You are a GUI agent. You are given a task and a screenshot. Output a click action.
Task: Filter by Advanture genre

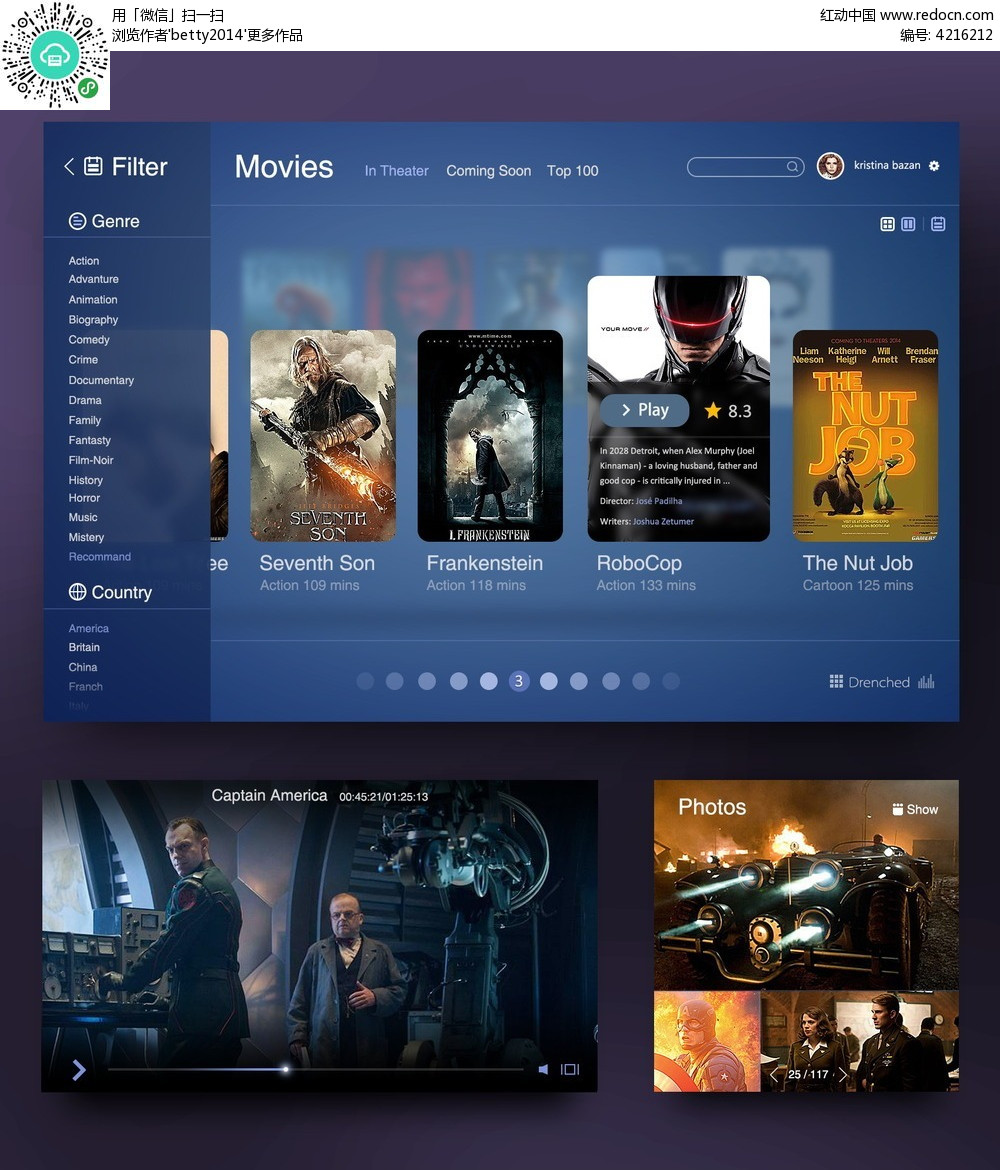tap(93, 279)
